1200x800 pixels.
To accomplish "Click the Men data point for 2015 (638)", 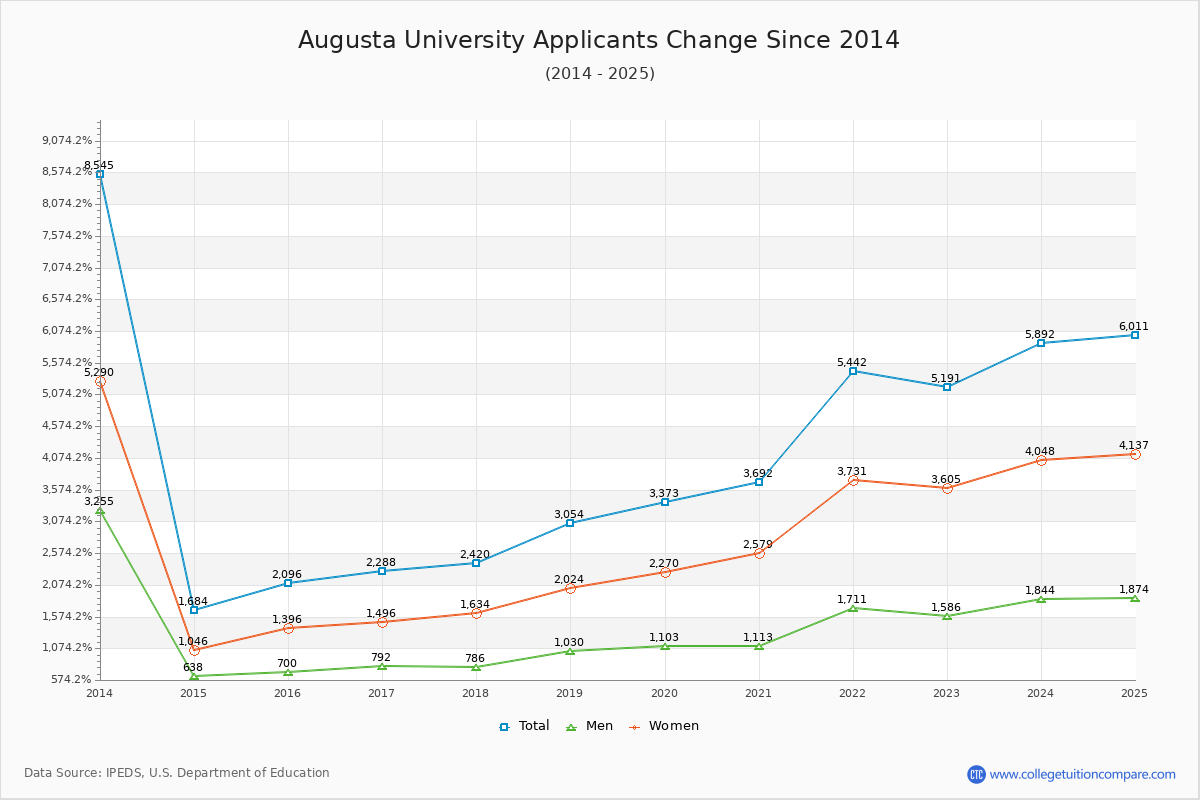I will click(x=194, y=676).
